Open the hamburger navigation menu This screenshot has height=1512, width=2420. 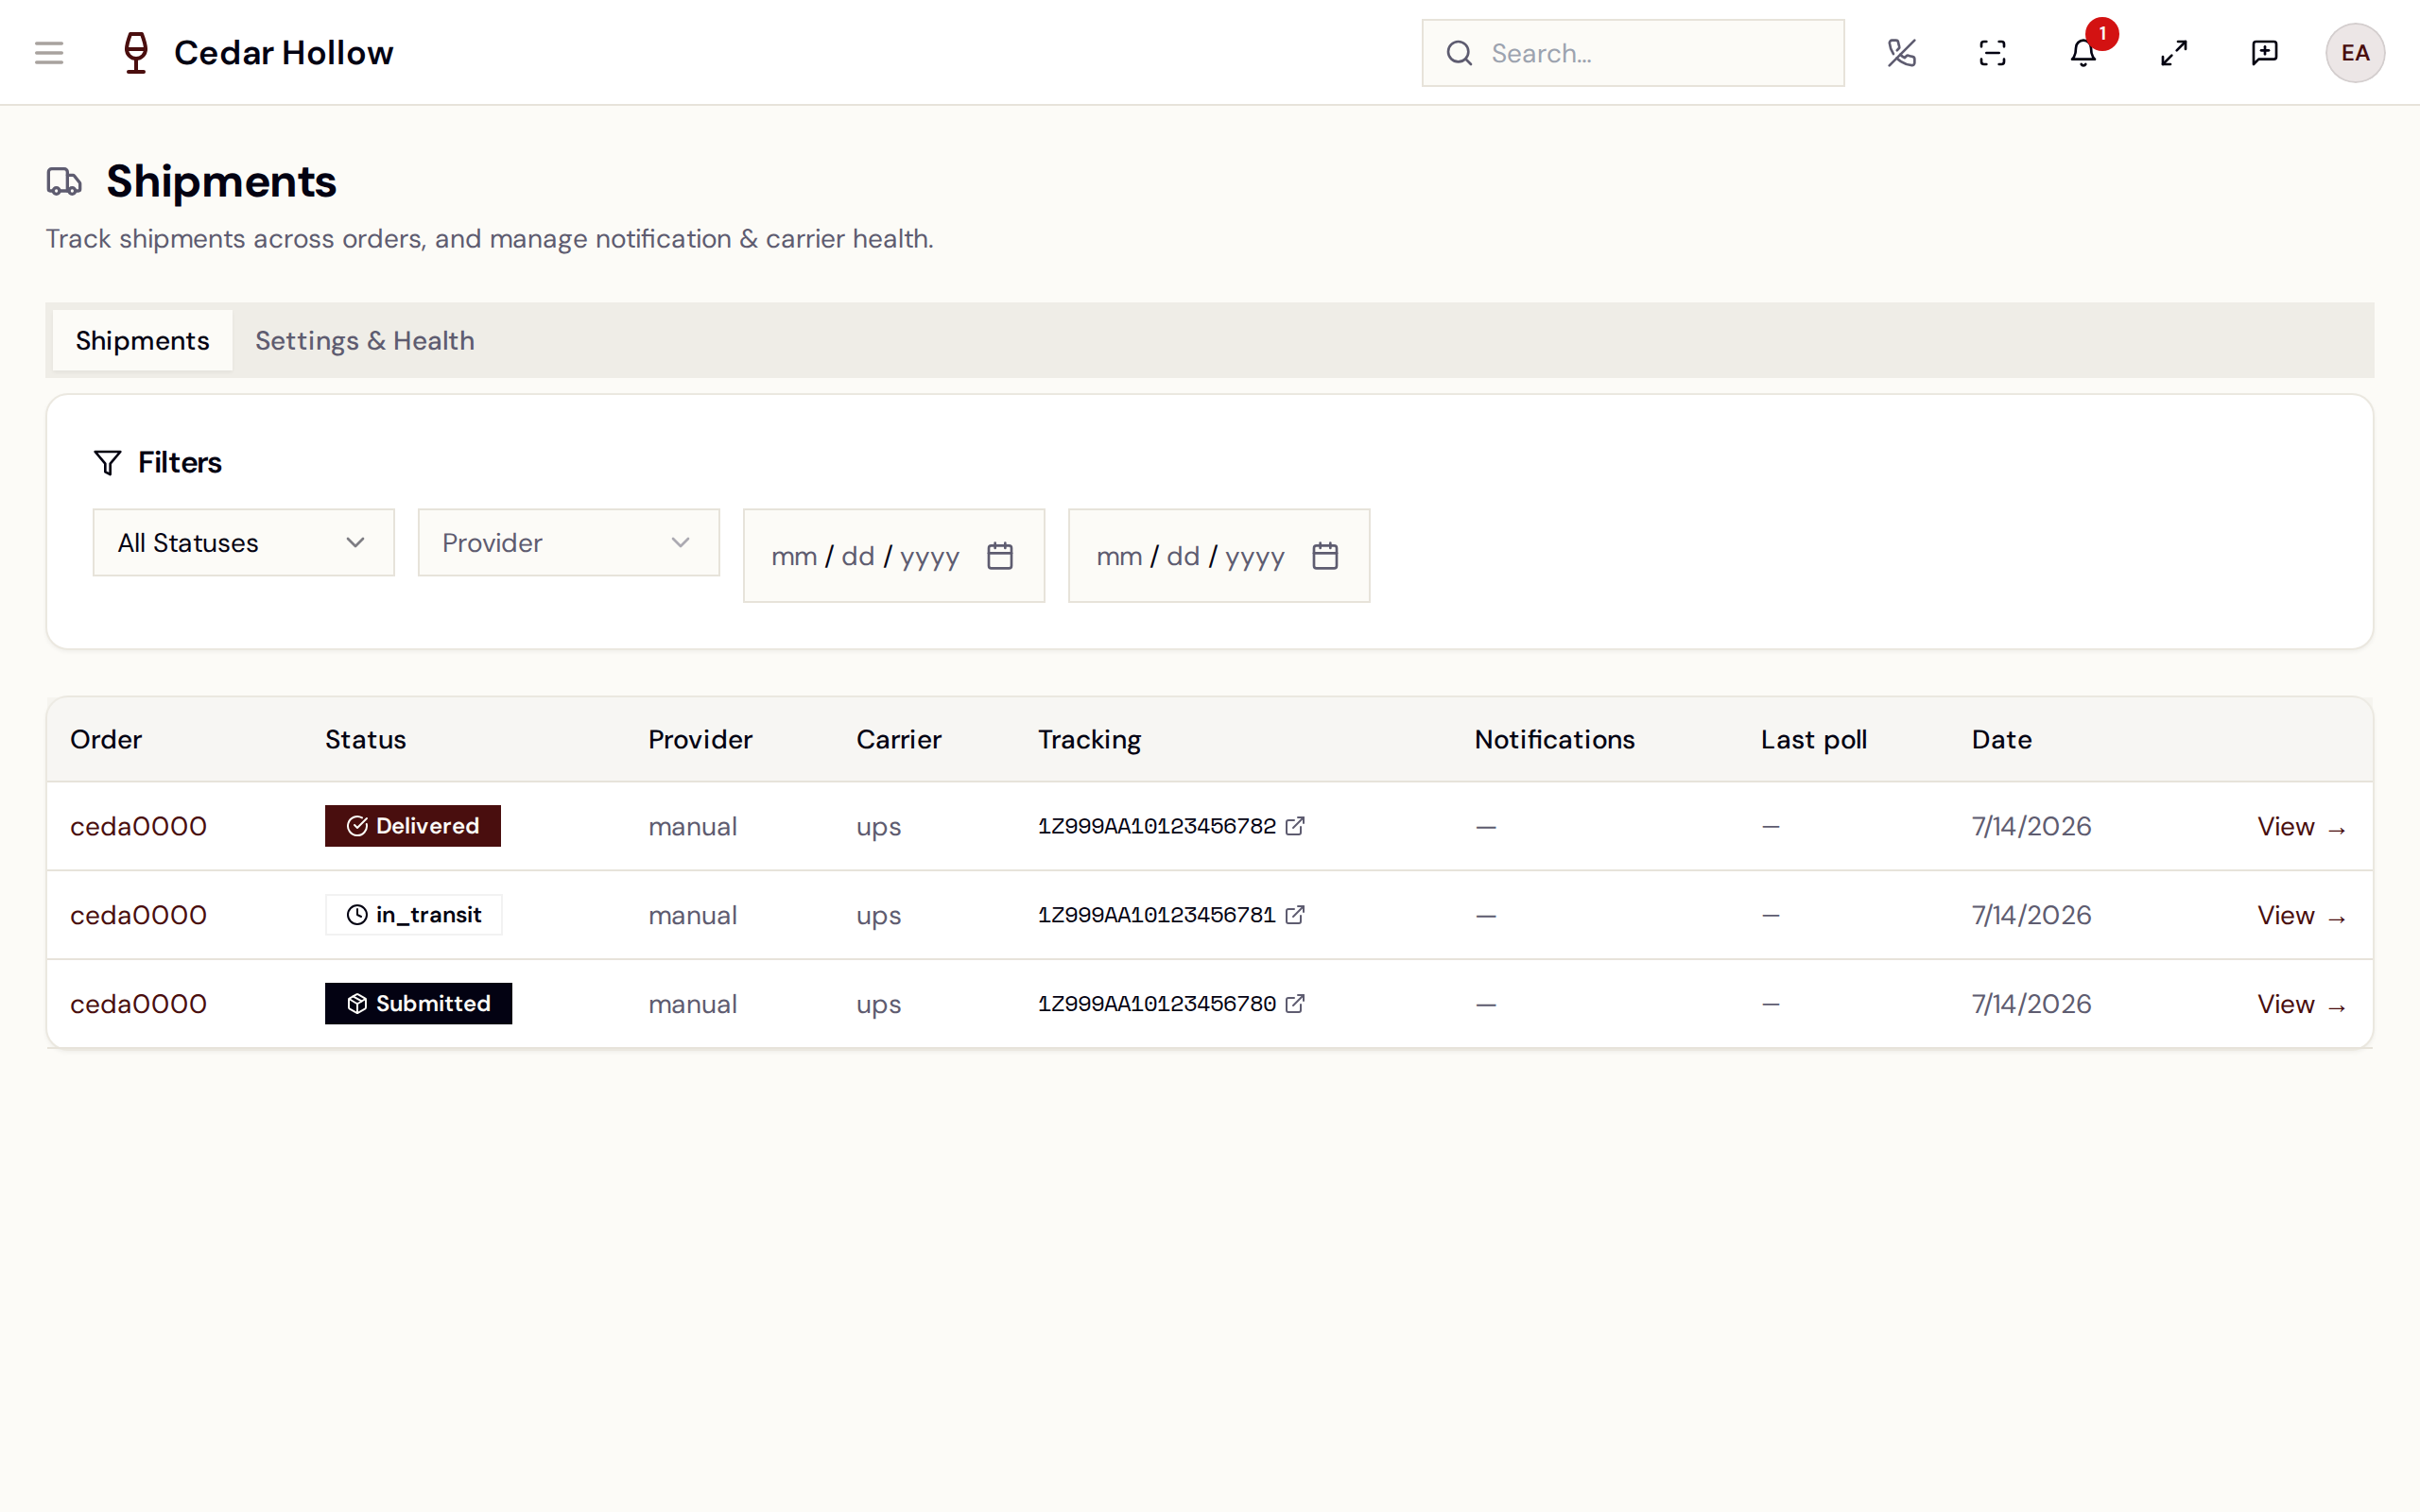[49, 53]
